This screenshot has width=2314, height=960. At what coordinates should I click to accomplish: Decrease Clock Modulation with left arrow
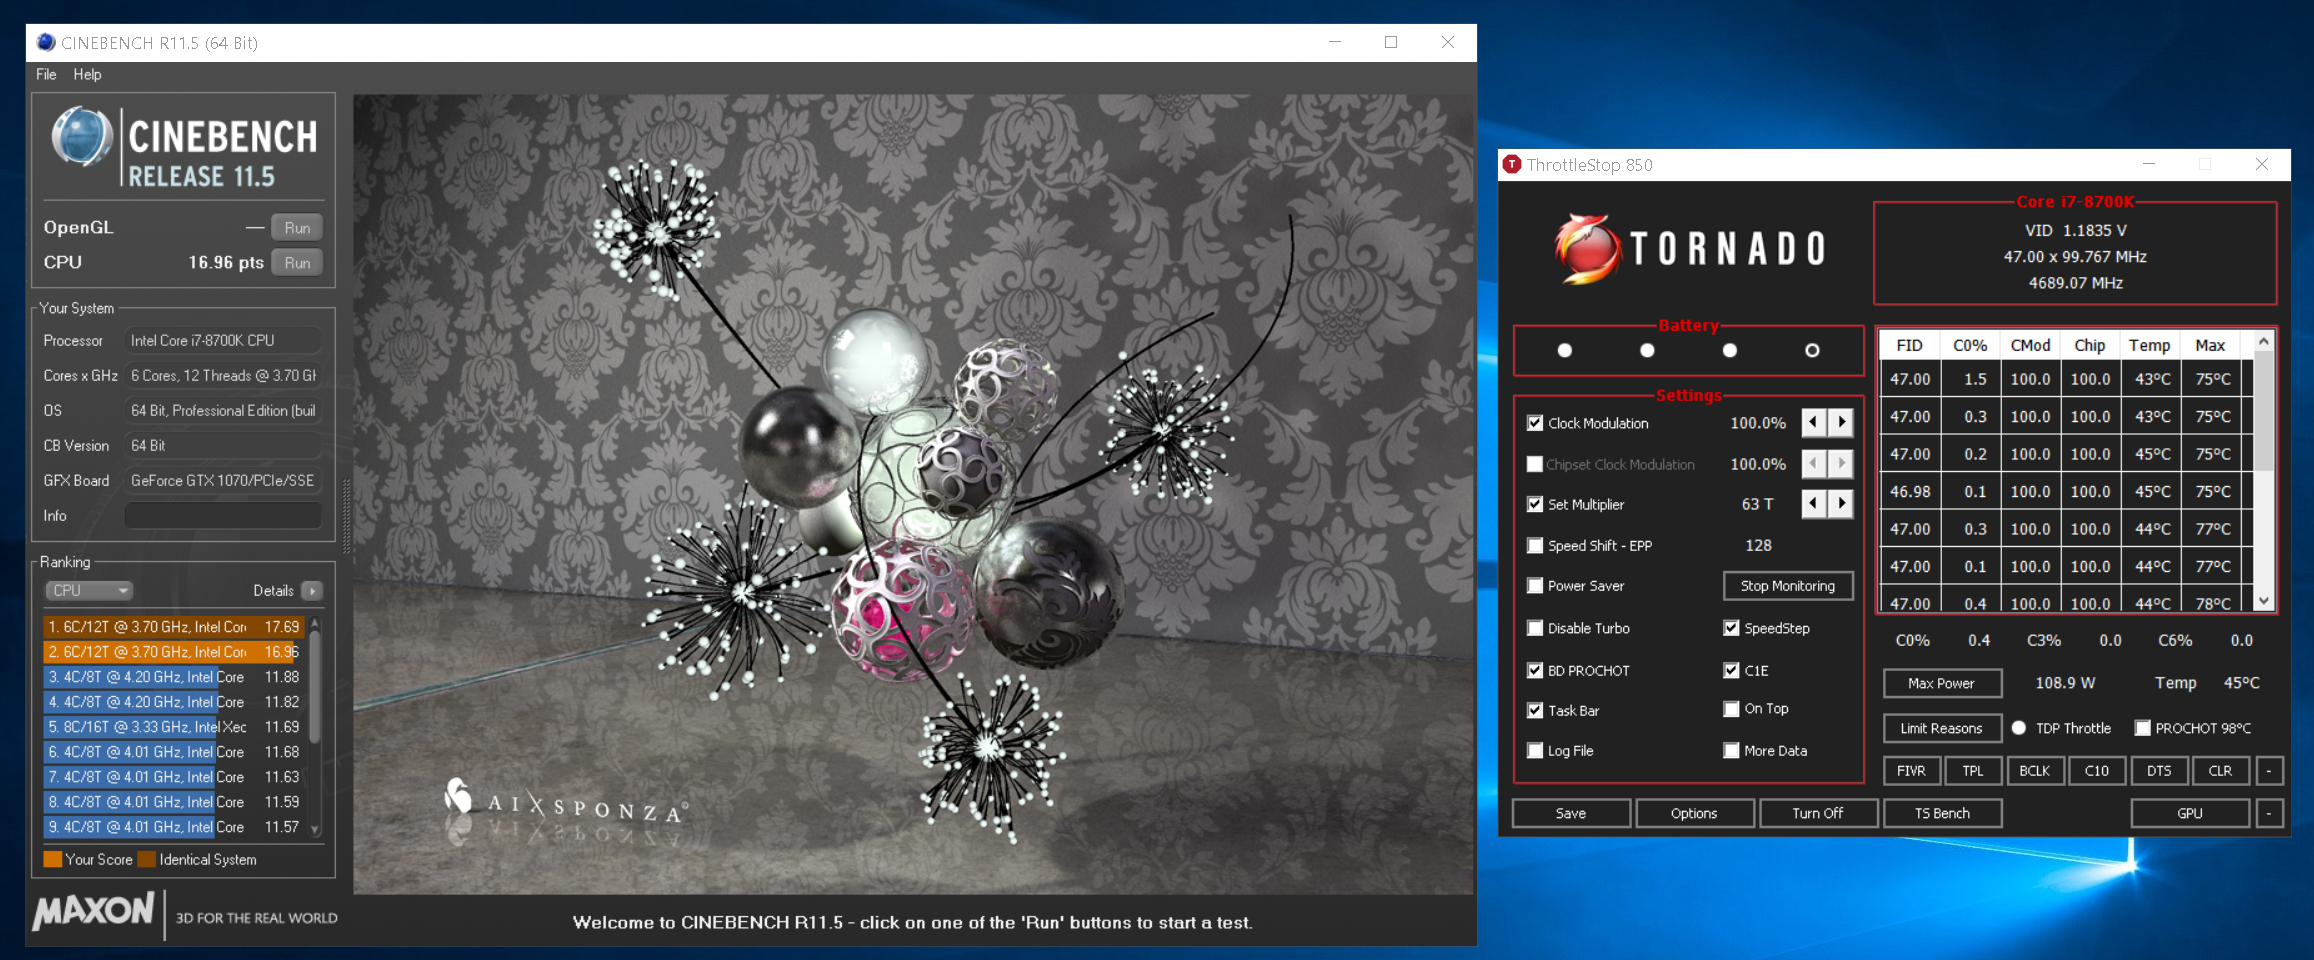1814,423
